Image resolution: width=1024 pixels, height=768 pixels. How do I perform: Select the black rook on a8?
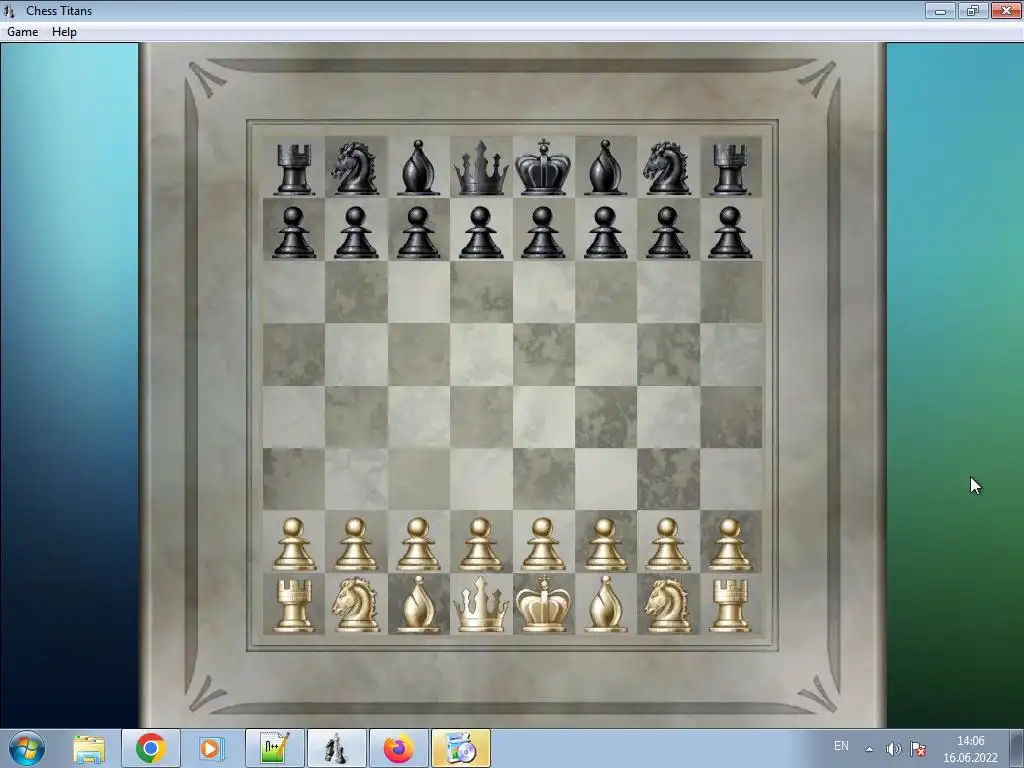pyautogui.click(x=294, y=169)
